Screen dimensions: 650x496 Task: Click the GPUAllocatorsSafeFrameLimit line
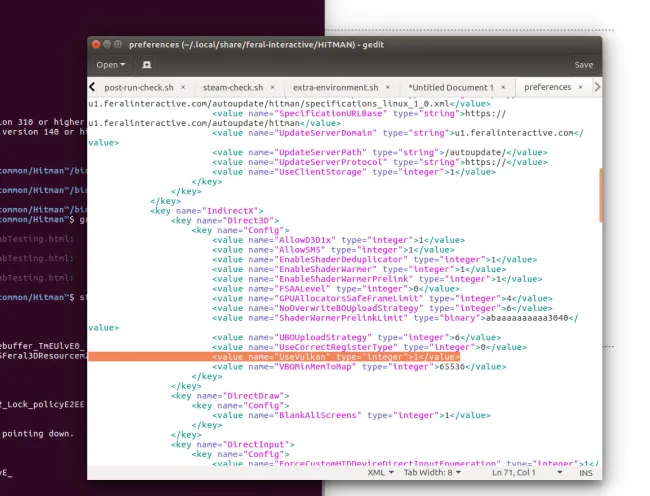[382, 298]
